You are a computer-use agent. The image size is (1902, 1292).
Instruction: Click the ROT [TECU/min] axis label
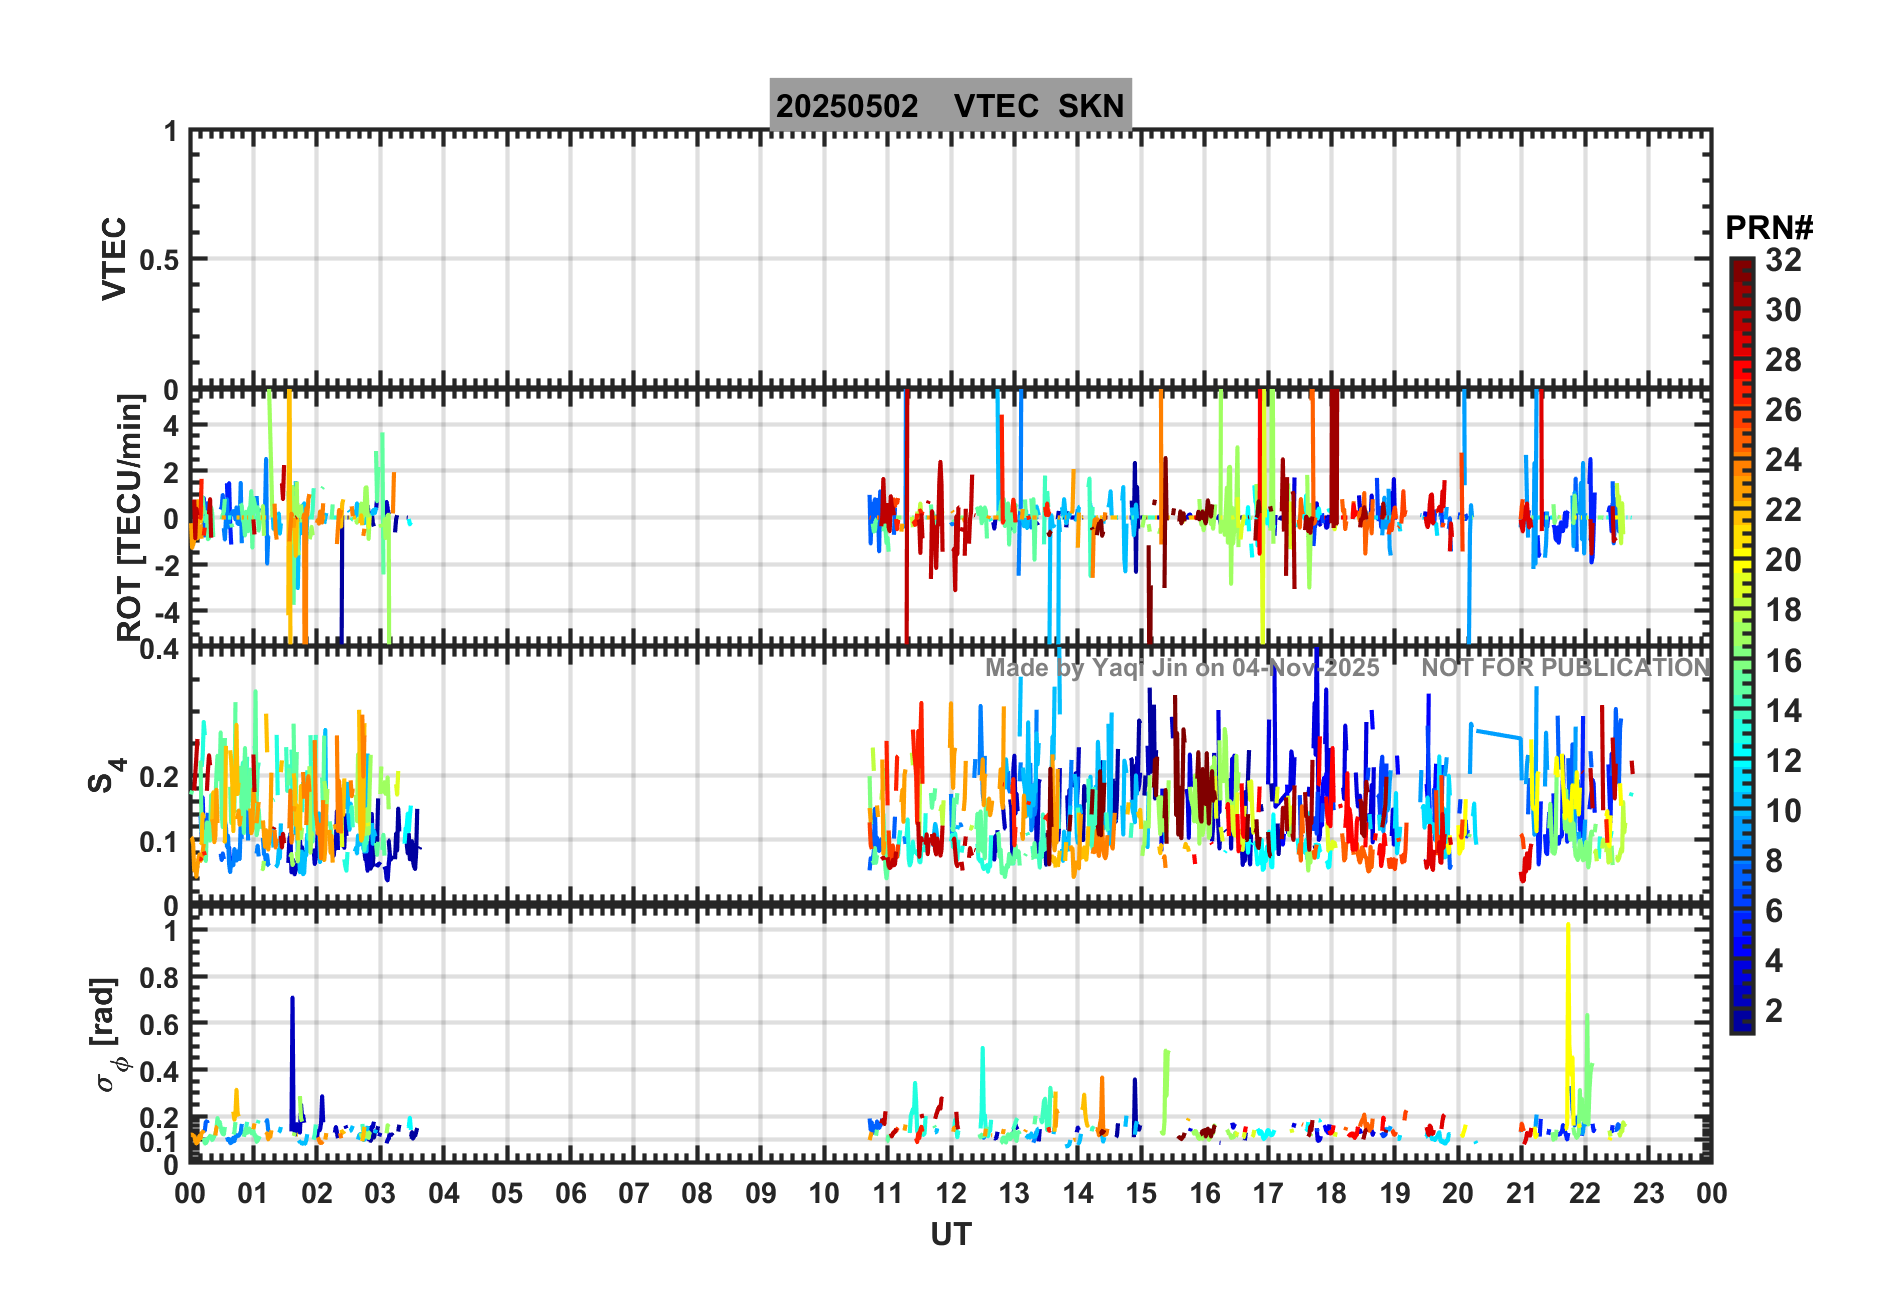[x=130, y=517]
